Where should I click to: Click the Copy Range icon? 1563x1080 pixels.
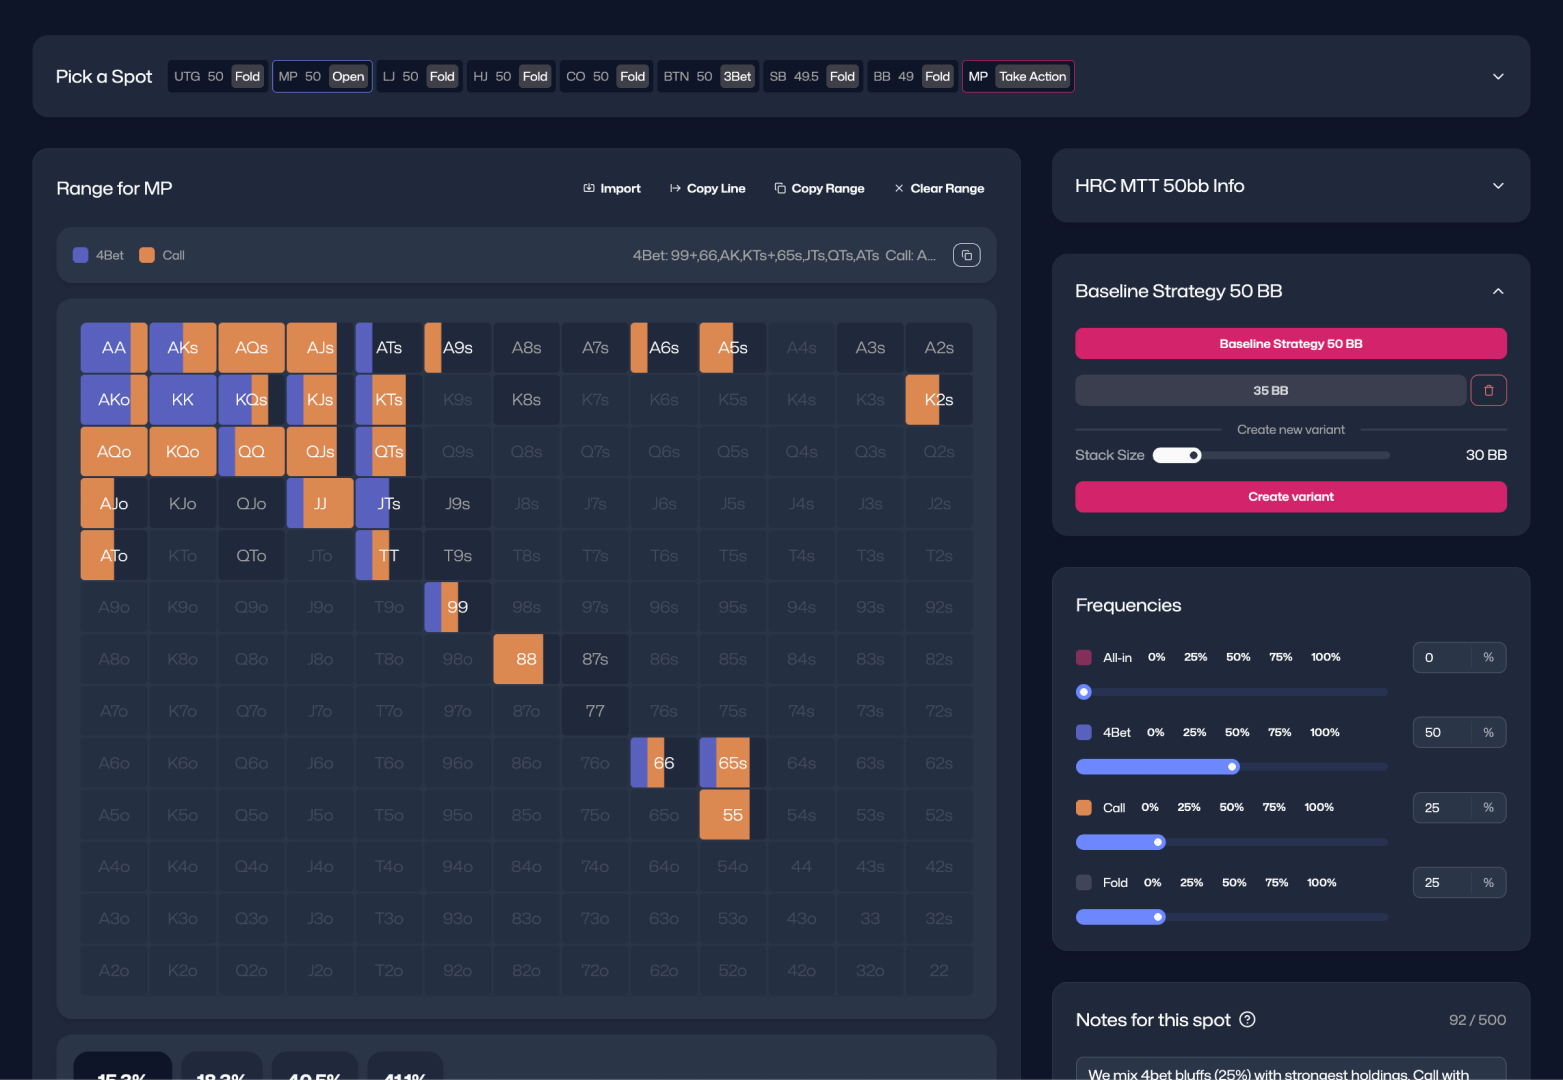pyautogui.click(x=780, y=188)
